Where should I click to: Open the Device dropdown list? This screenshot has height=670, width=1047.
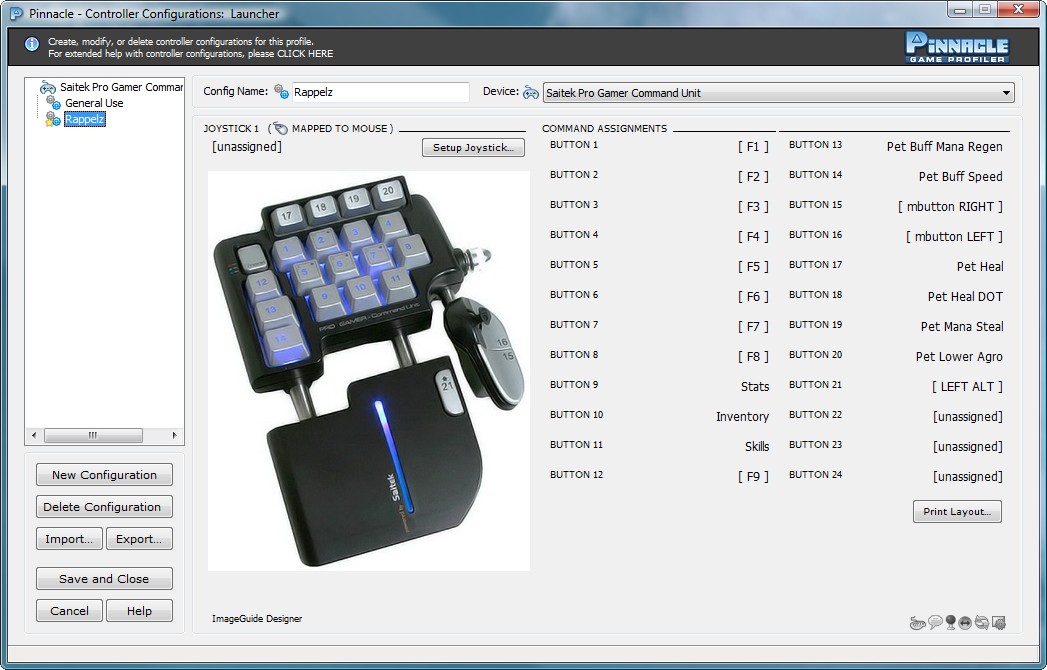[x=779, y=93]
